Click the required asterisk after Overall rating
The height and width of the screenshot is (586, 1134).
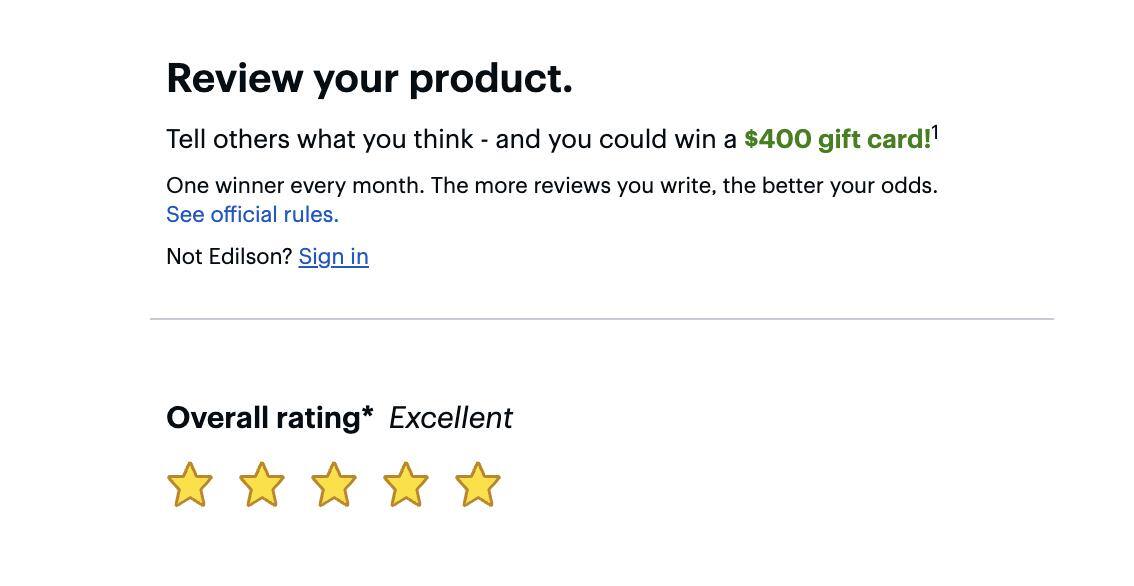point(368,414)
